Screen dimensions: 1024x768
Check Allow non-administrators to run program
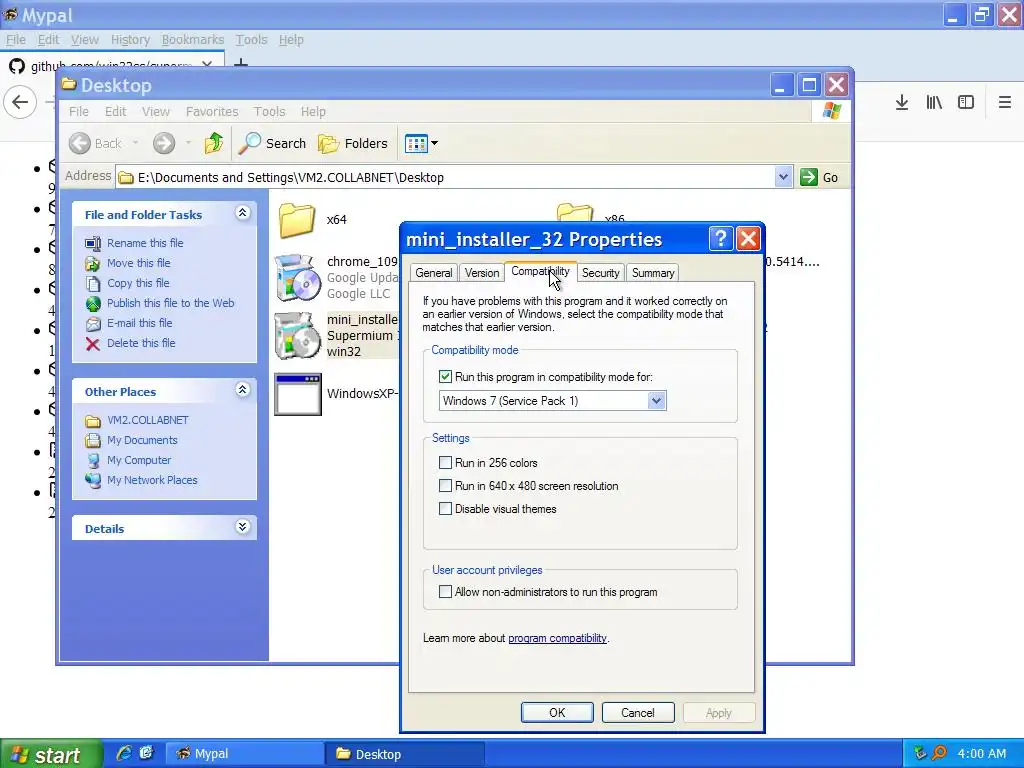click(x=445, y=592)
